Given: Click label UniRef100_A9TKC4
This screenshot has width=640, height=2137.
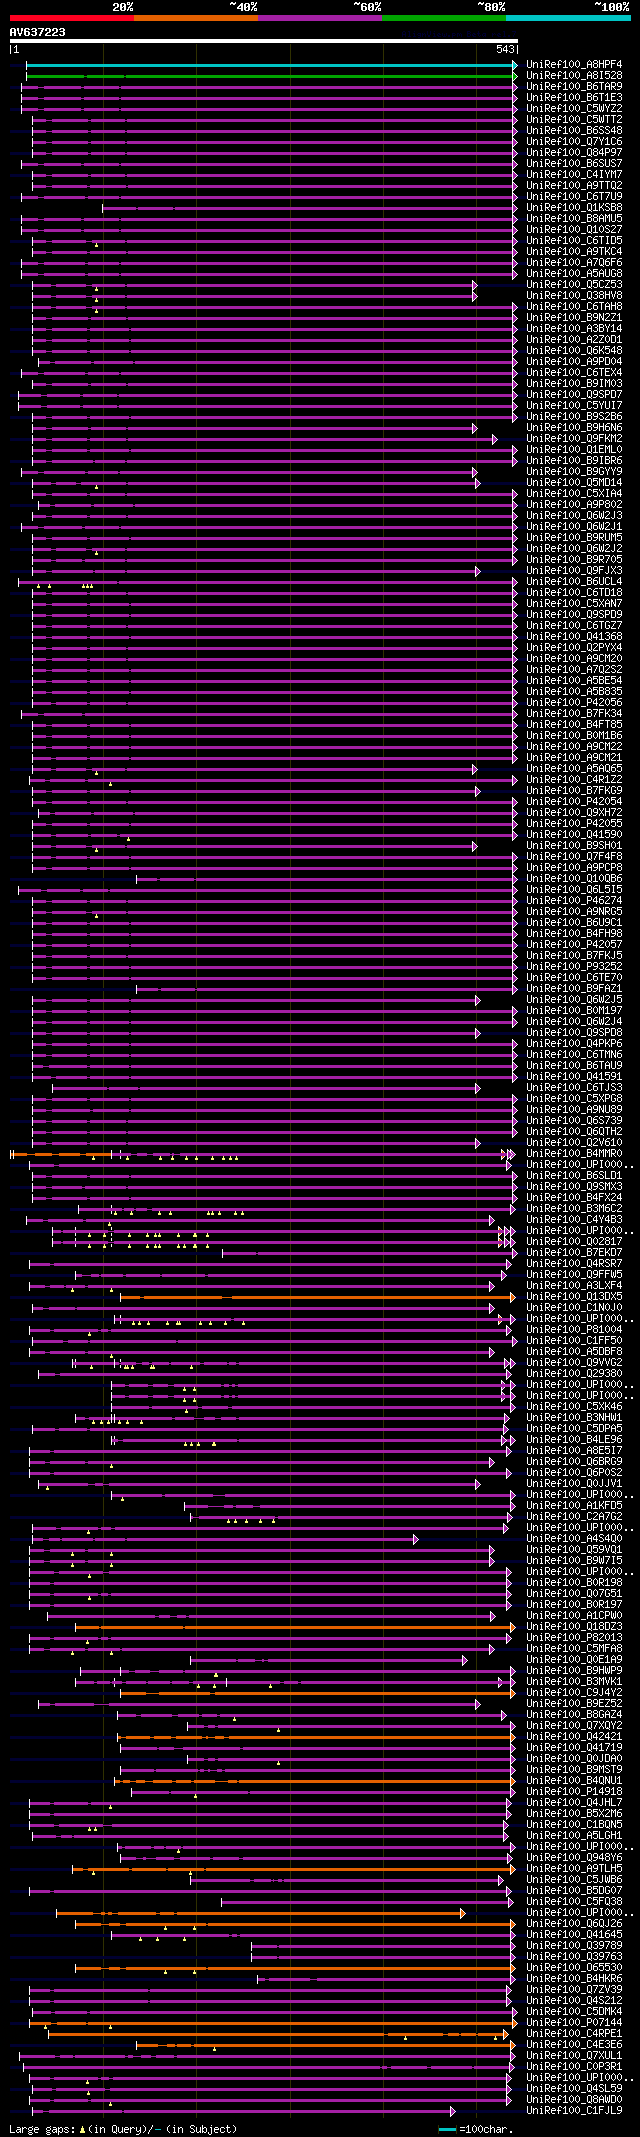Looking at the screenshot, I should [574, 252].
